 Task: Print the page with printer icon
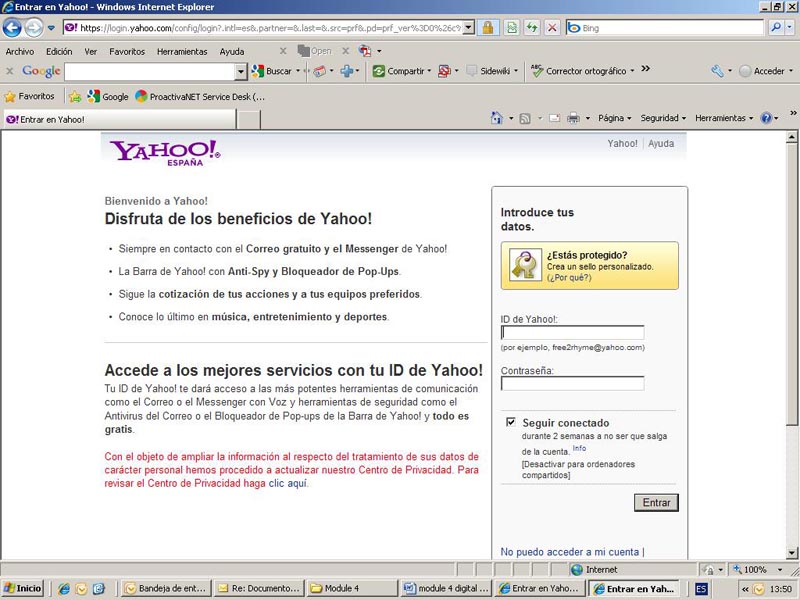tap(573, 118)
